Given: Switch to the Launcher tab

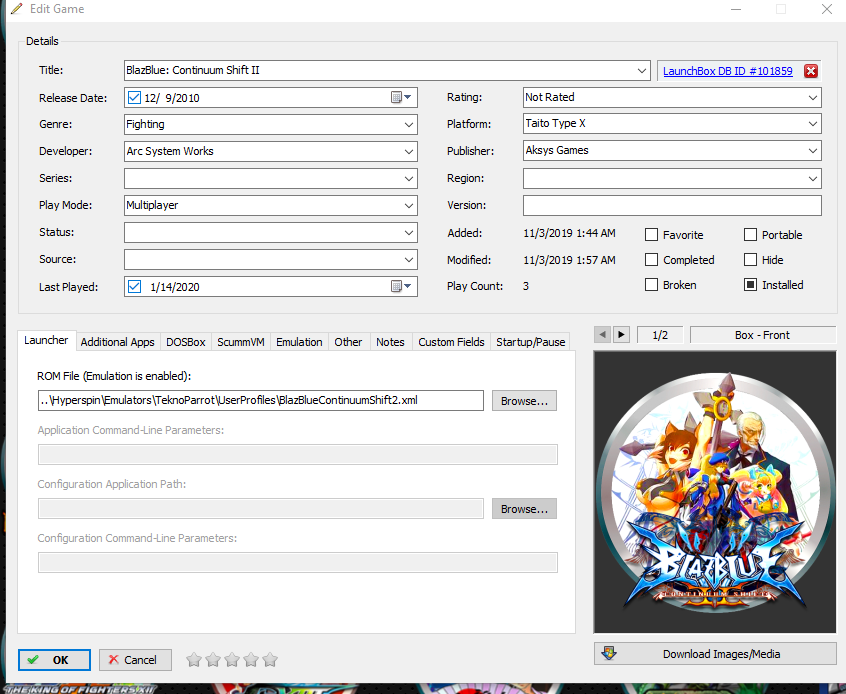Looking at the screenshot, I should 46,341.
